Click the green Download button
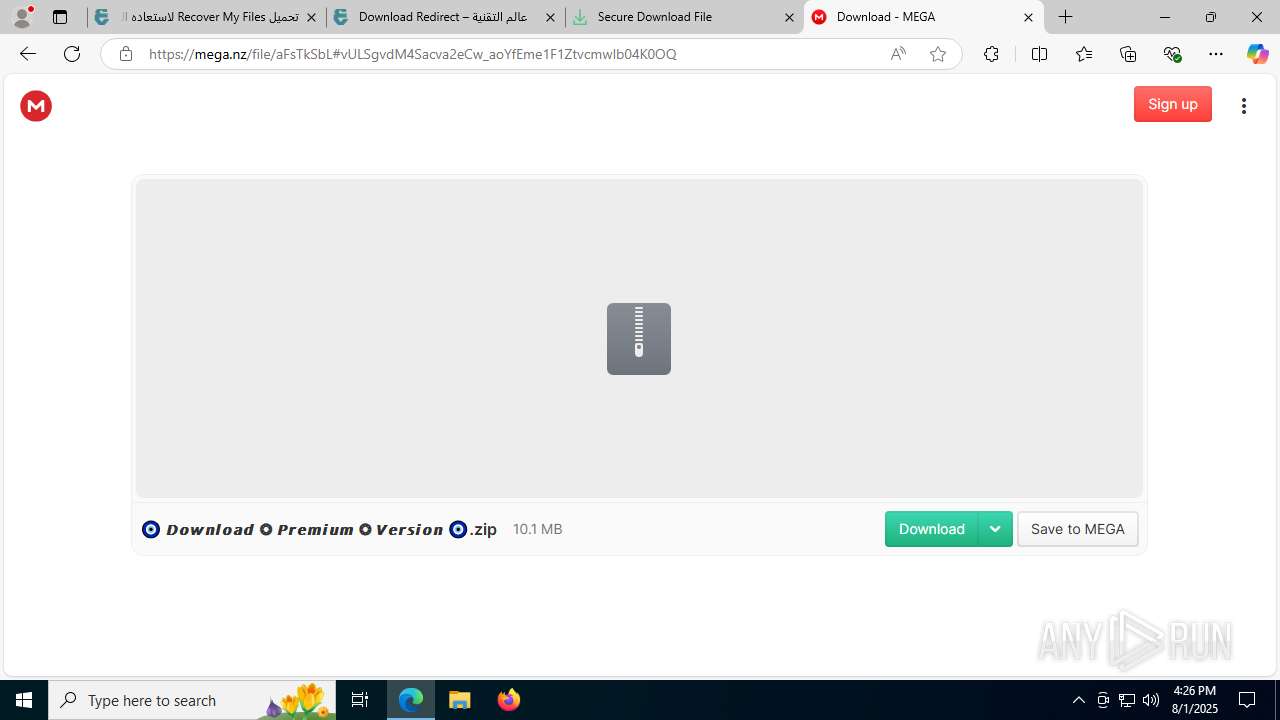This screenshot has width=1280, height=720. (931, 529)
